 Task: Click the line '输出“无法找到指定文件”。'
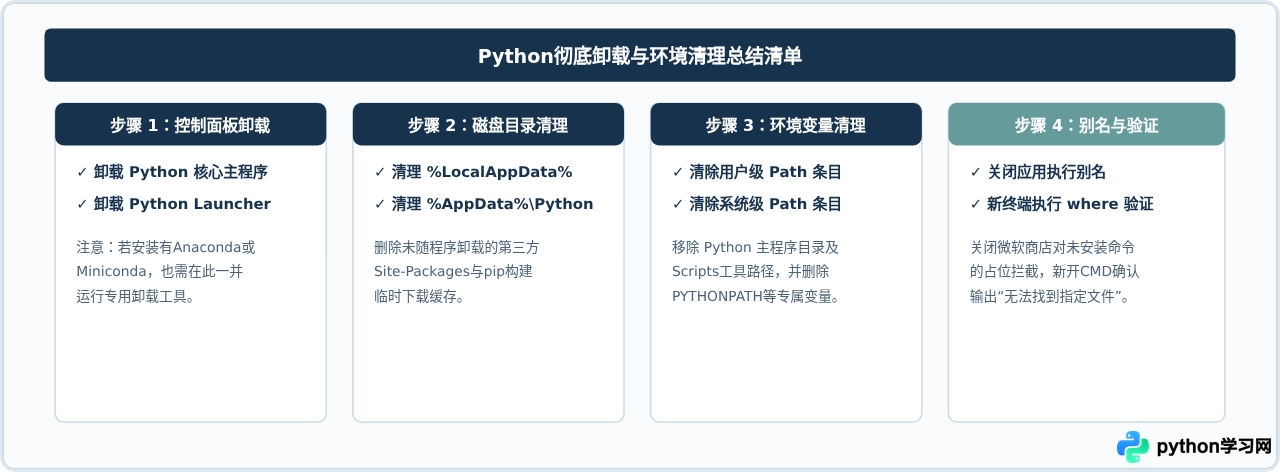click(x=1051, y=297)
